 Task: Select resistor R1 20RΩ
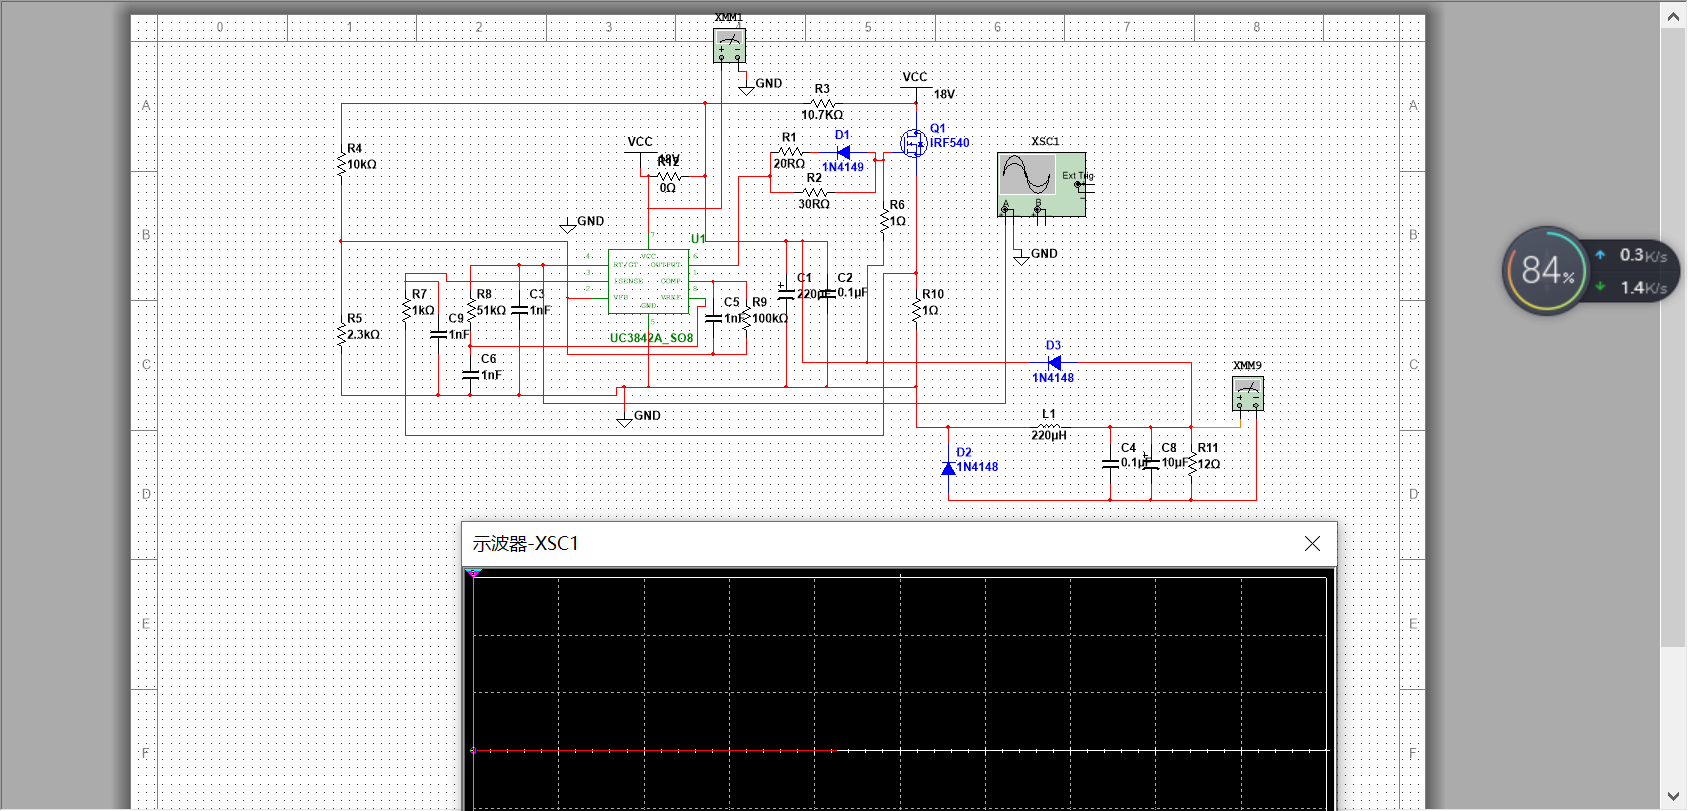(x=789, y=153)
